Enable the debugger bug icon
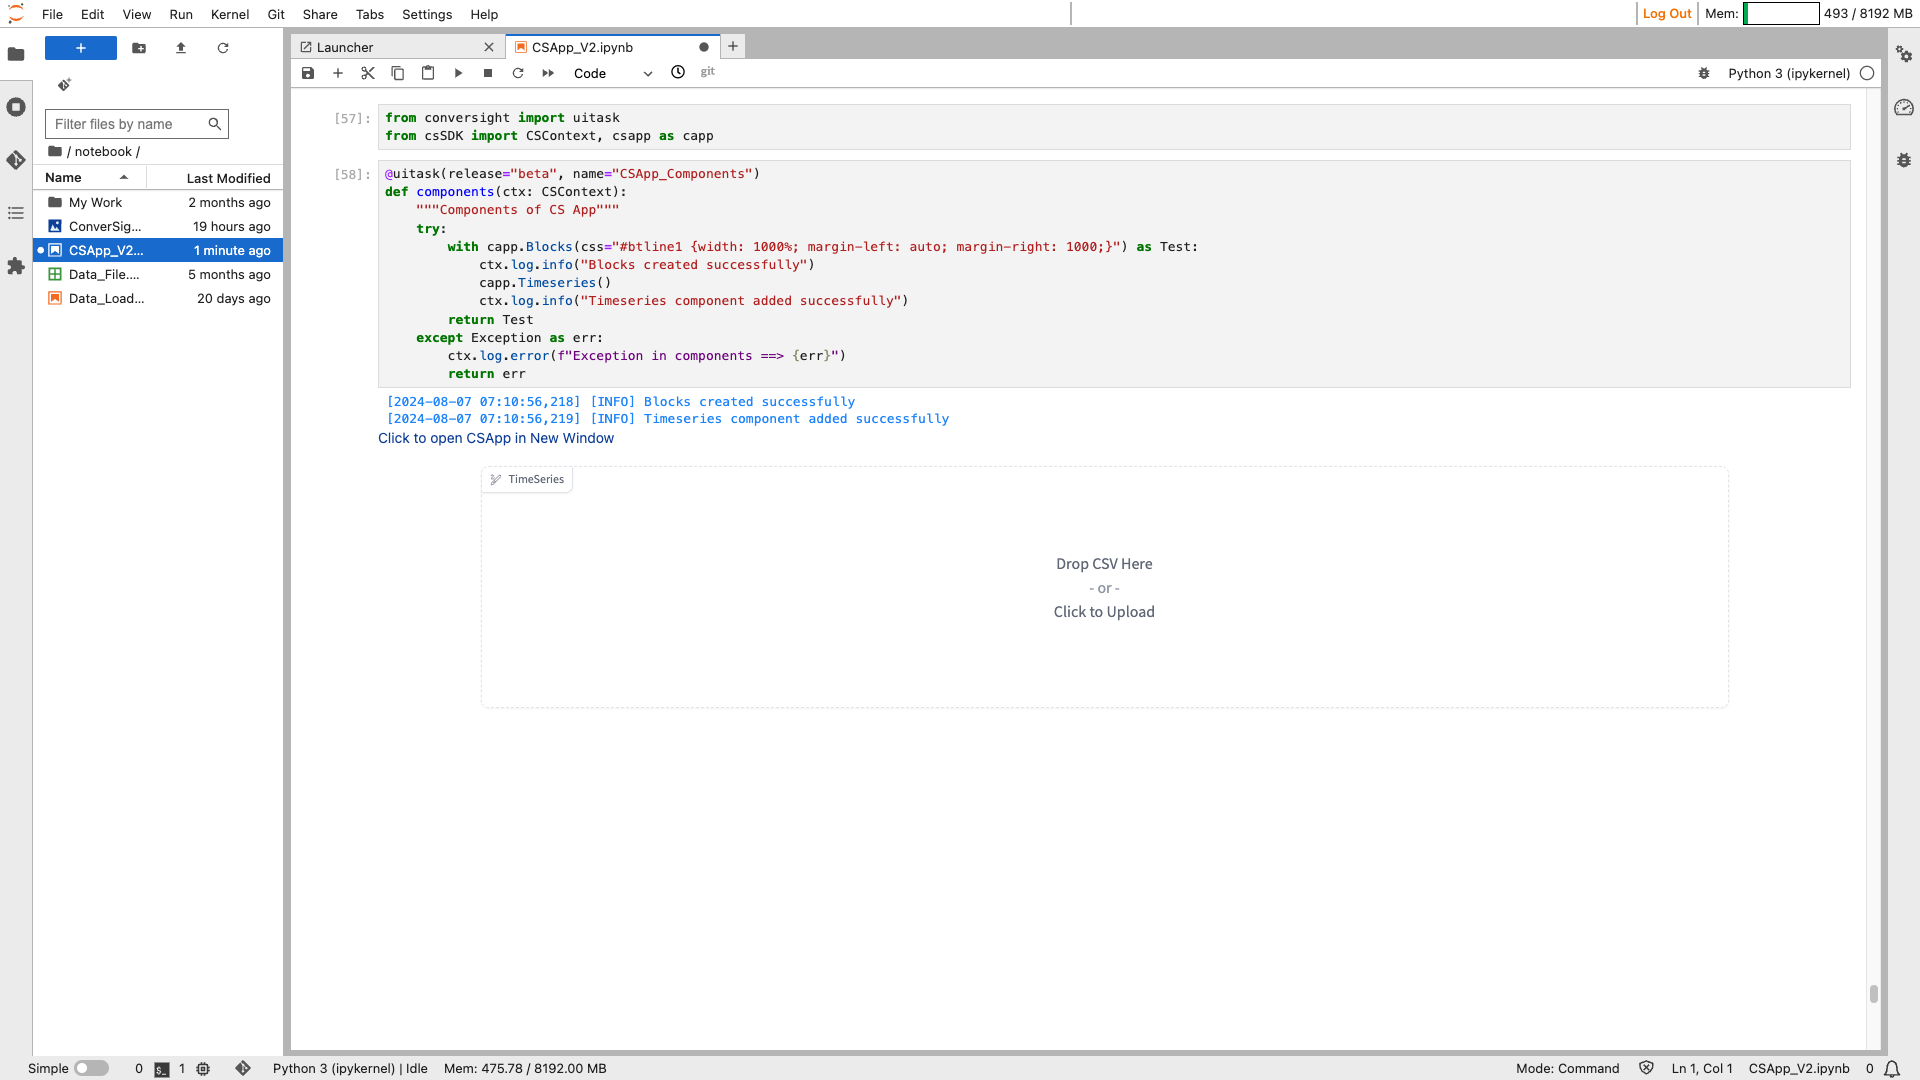 [x=1704, y=73]
